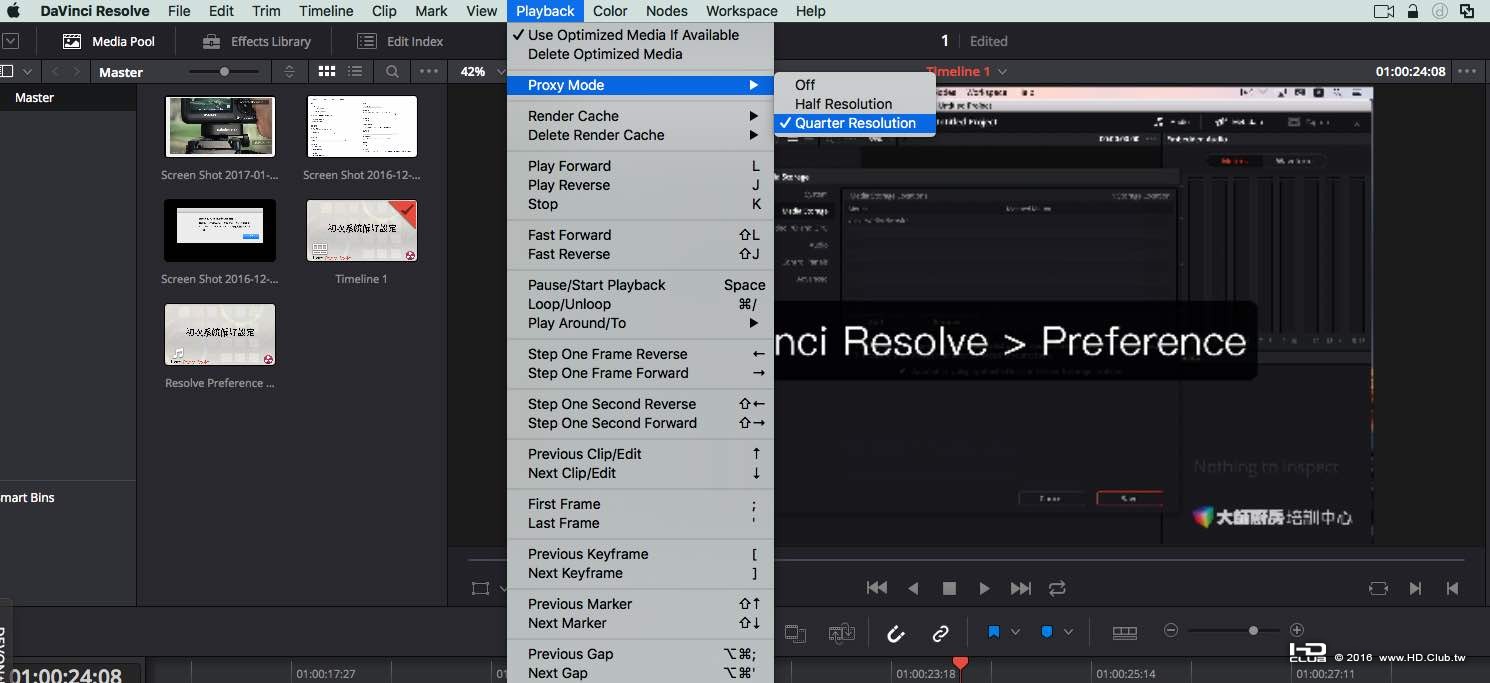The width and height of the screenshot is (1490, 683).
Task: Choose Previous Marker menu item
Action: (x=640, y=604)
